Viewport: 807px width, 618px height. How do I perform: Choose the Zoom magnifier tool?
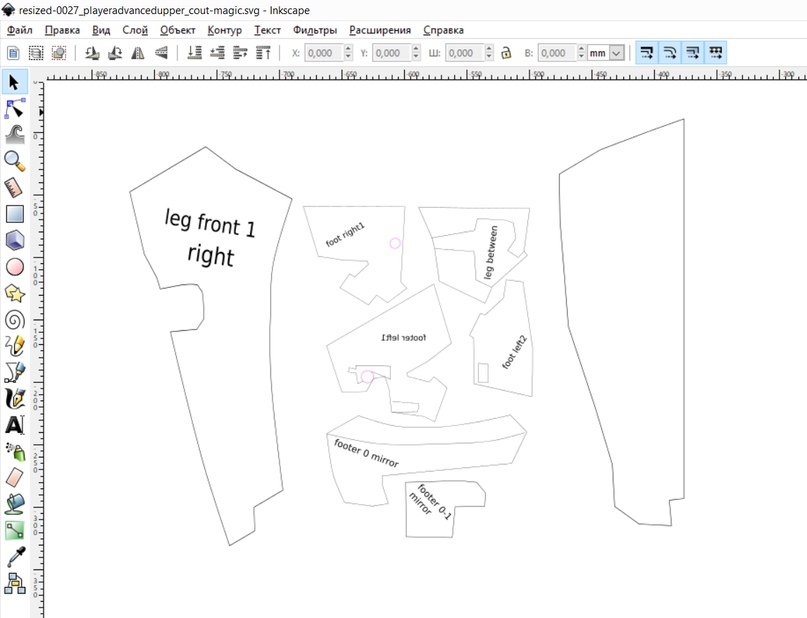click(x=14, y=162)
